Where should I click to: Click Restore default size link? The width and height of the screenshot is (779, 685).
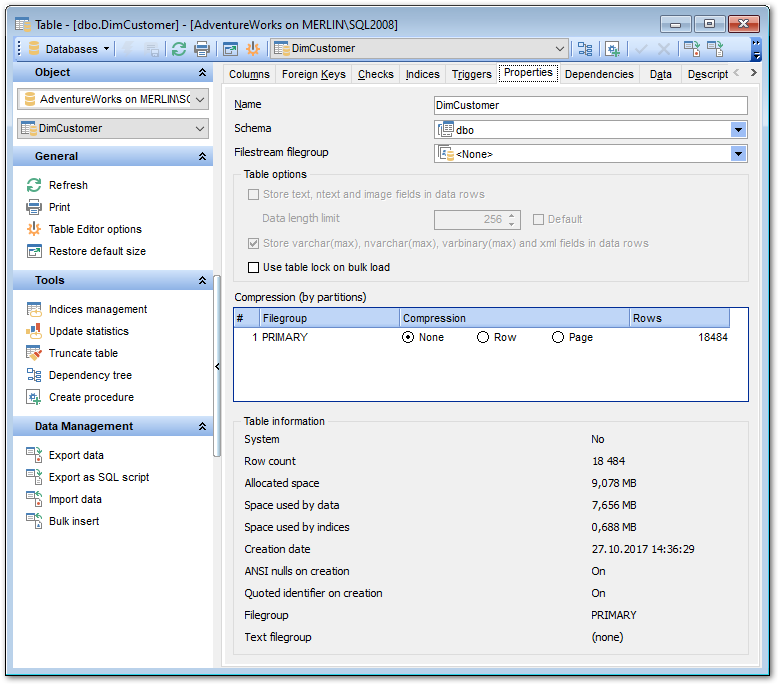click(x=97, y=251)
